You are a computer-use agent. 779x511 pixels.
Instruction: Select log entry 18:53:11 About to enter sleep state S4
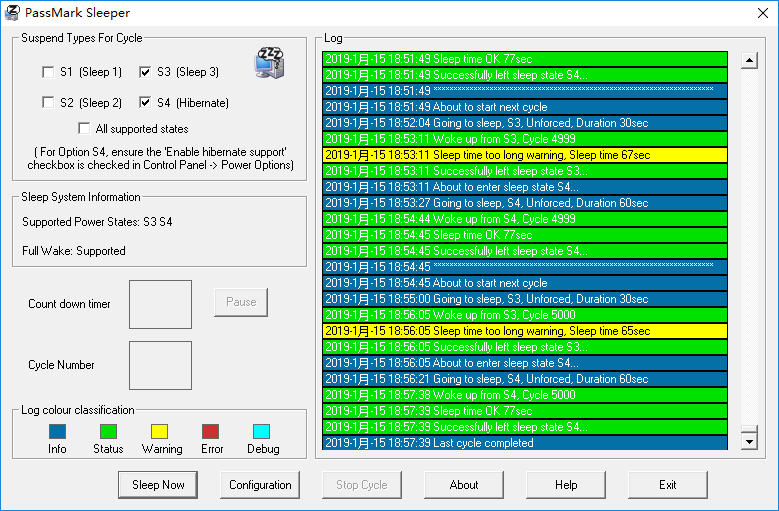[525, 187]
